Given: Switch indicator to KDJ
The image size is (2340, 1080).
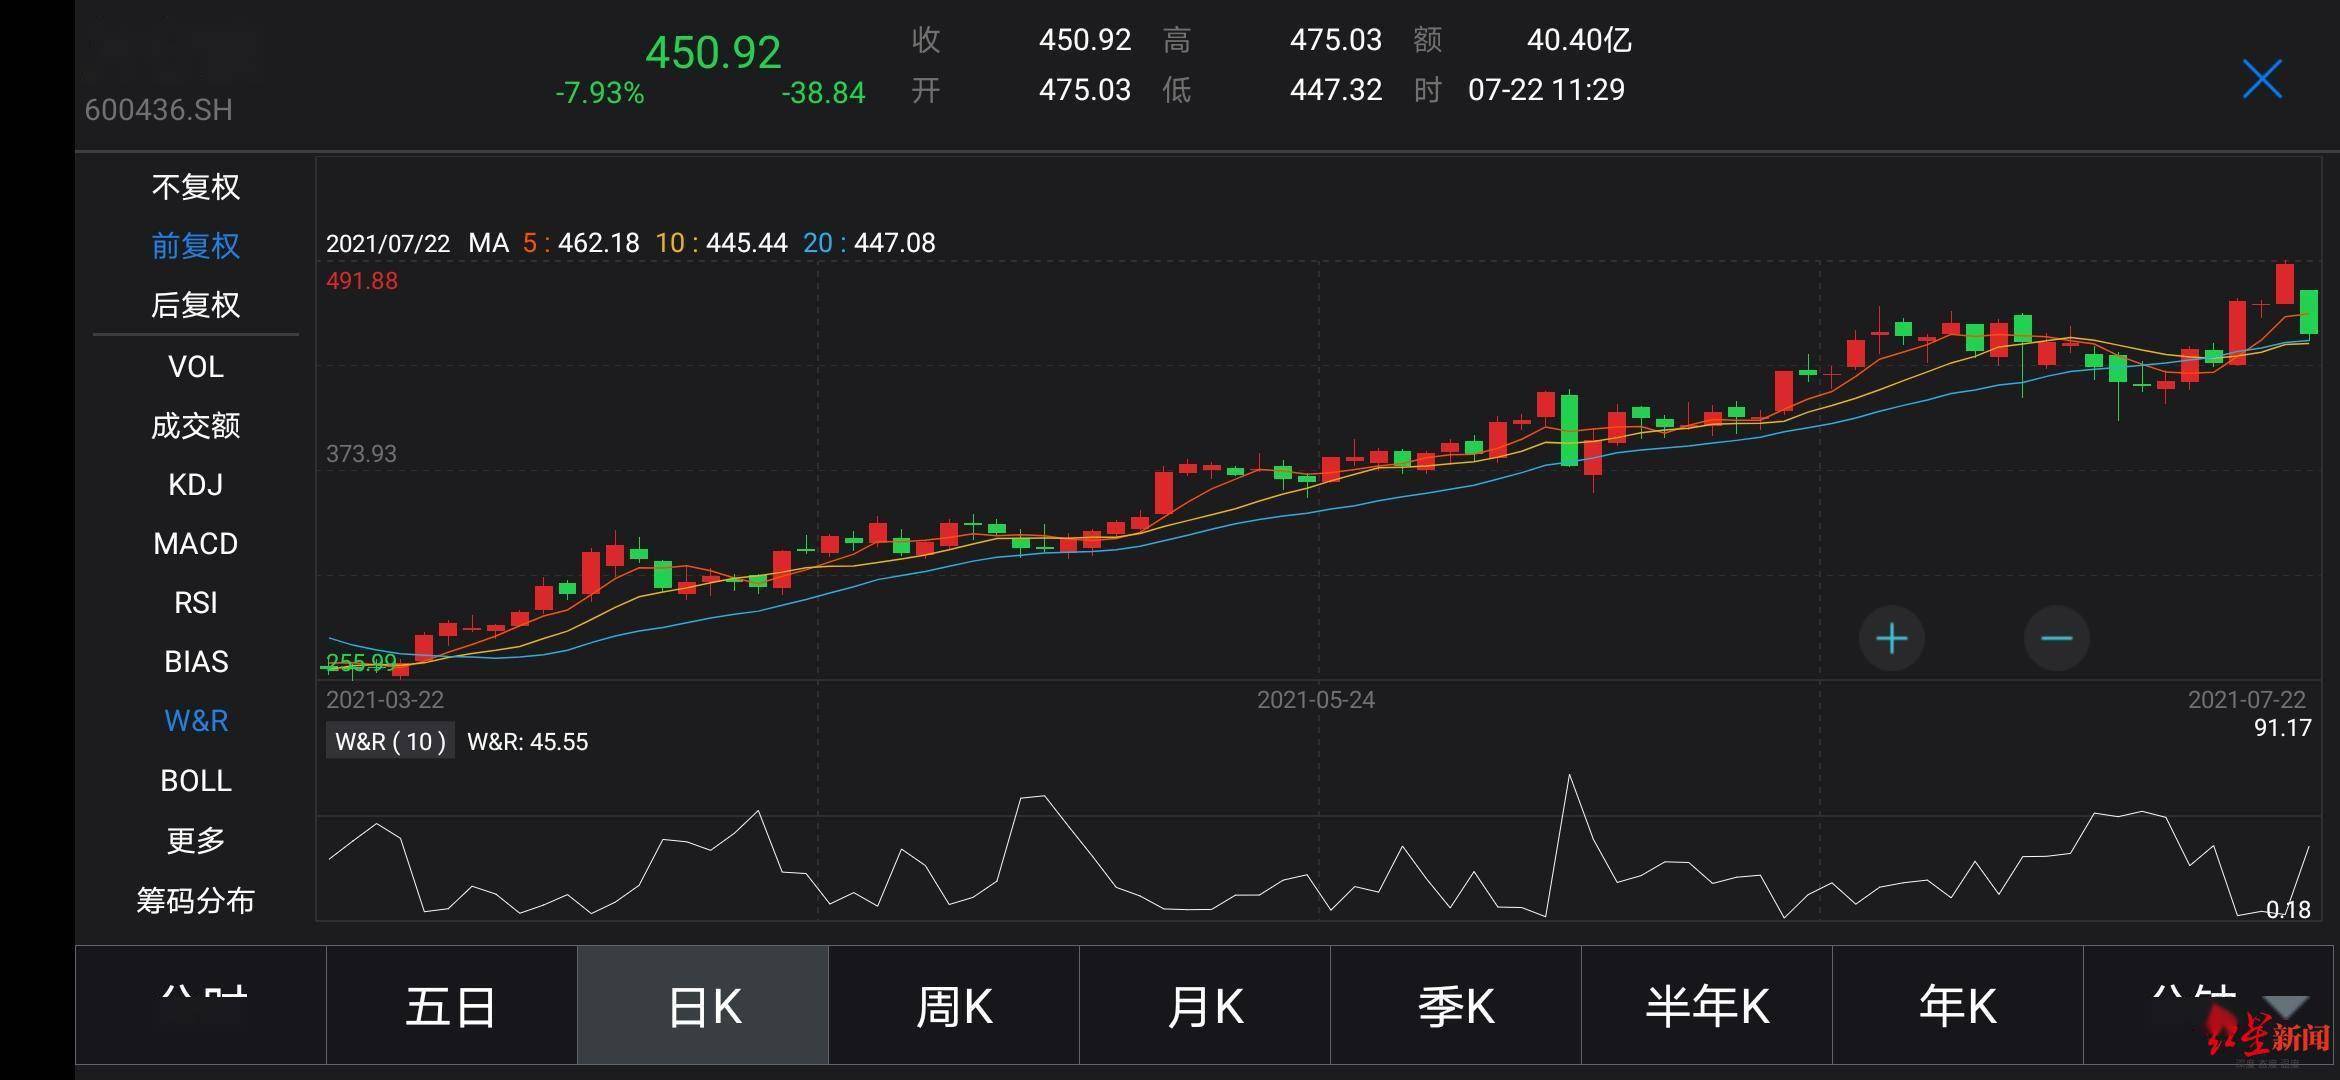Looking at the screenshot, I should [196, 485].
